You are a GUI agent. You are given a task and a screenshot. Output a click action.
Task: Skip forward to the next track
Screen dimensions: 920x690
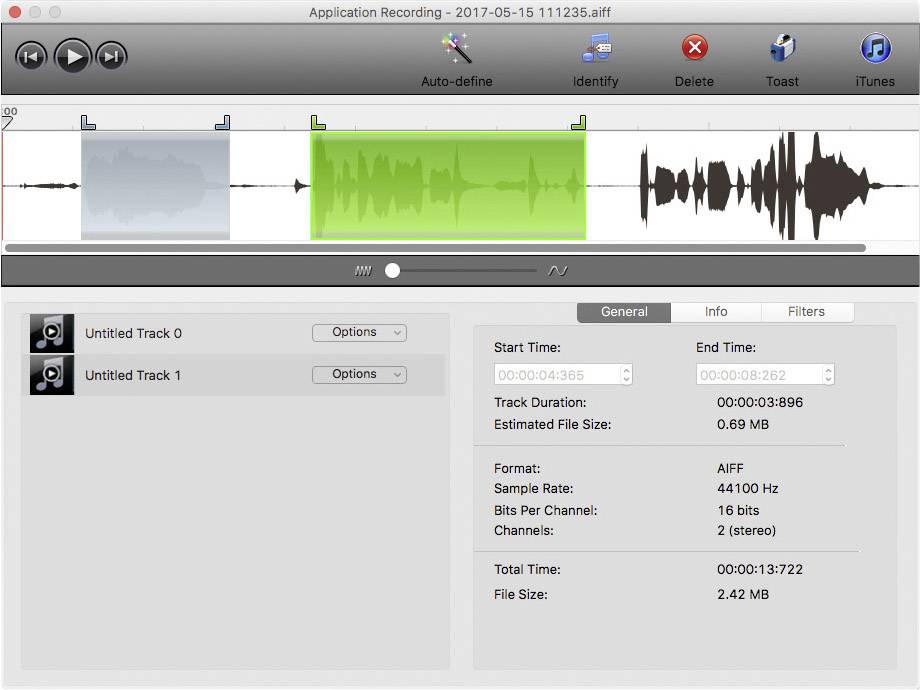point(111,57)
